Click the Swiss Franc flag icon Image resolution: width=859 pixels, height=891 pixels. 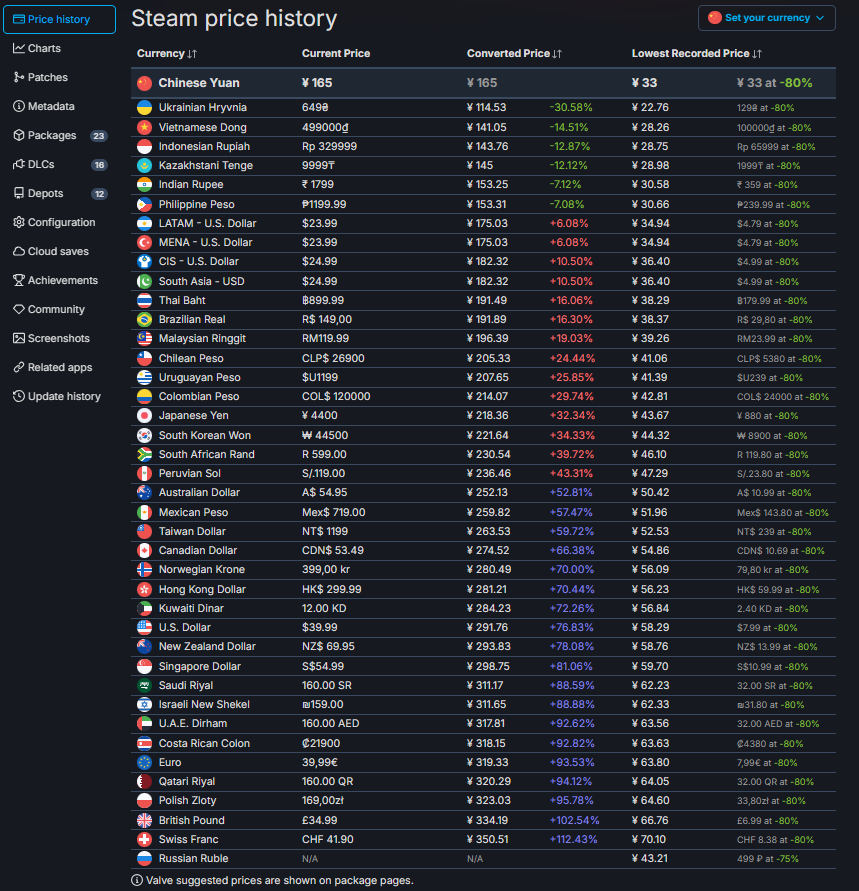pos(144,839)
